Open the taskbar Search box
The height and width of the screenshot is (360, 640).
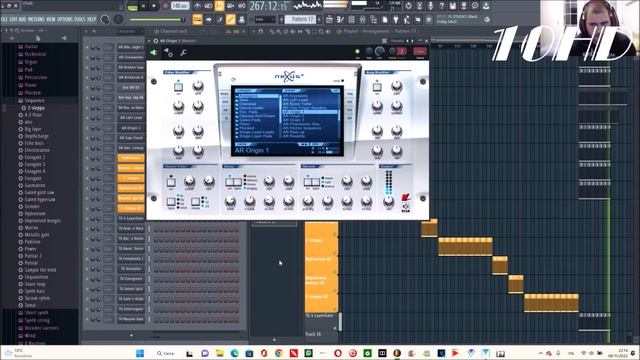point(165,353)
